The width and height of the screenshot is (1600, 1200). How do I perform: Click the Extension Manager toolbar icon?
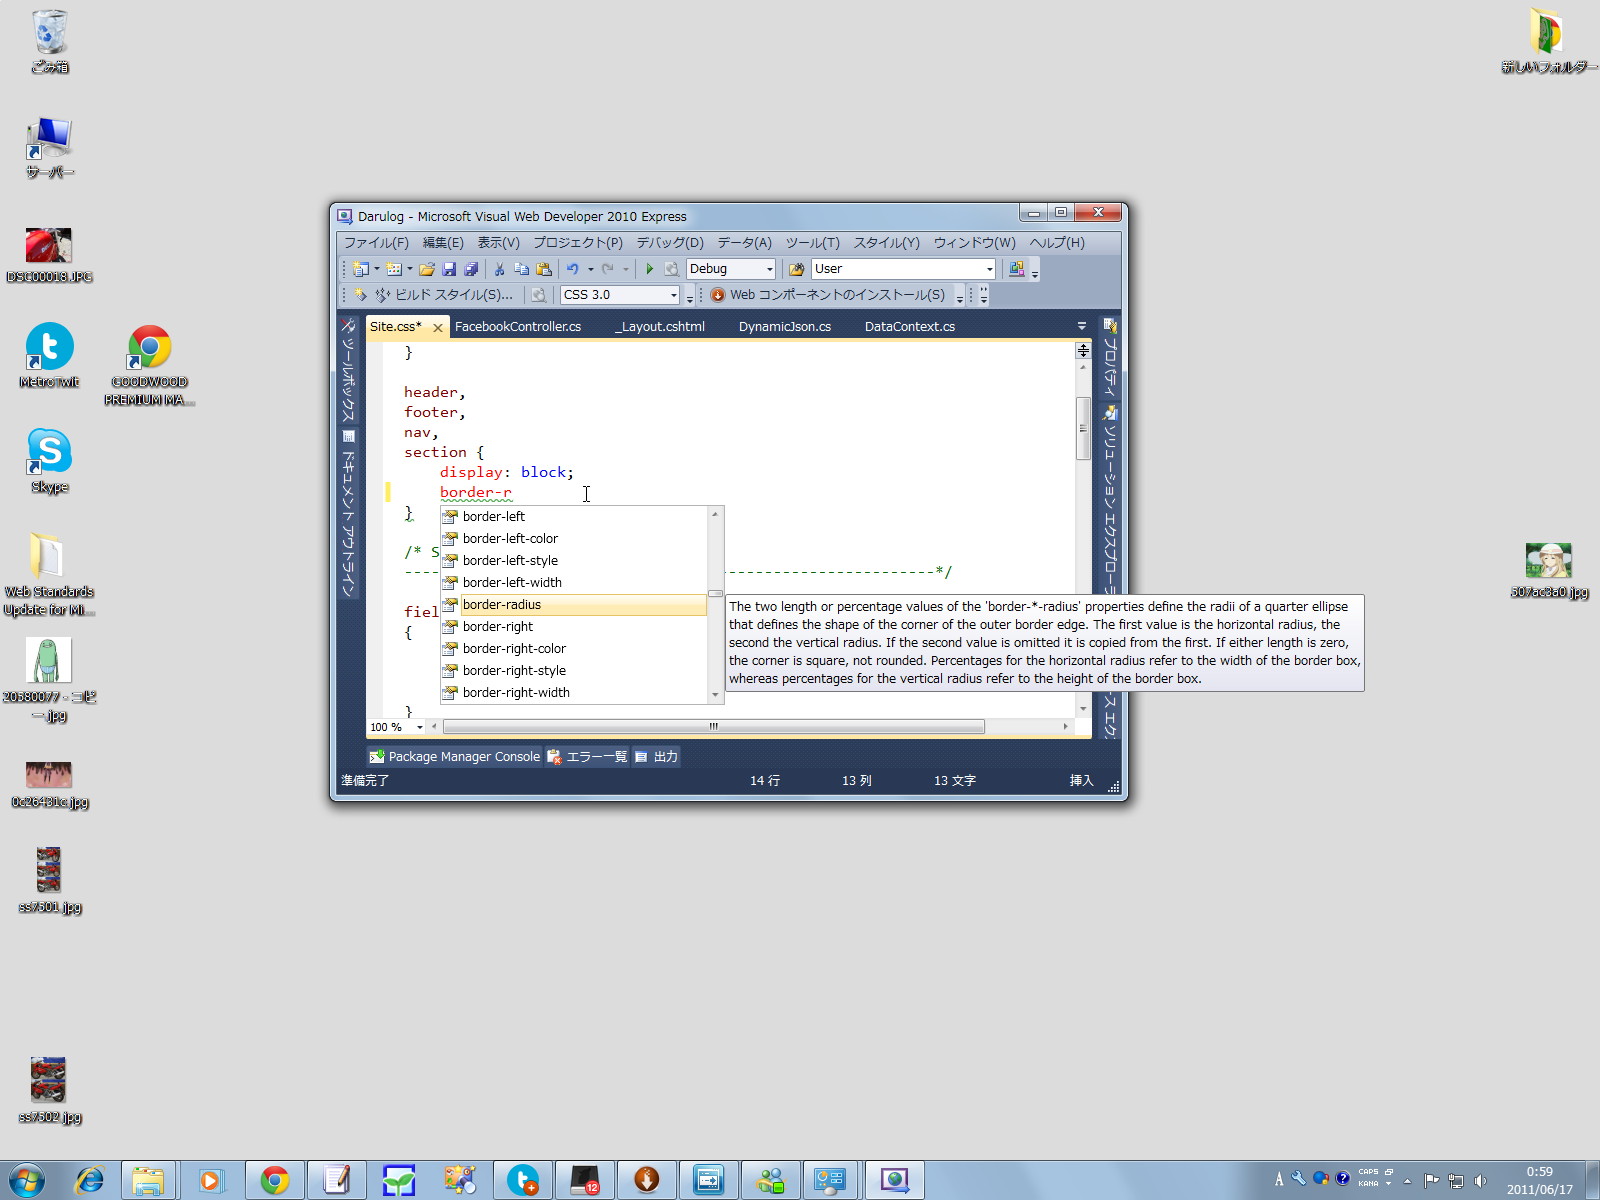[1017, 269]
